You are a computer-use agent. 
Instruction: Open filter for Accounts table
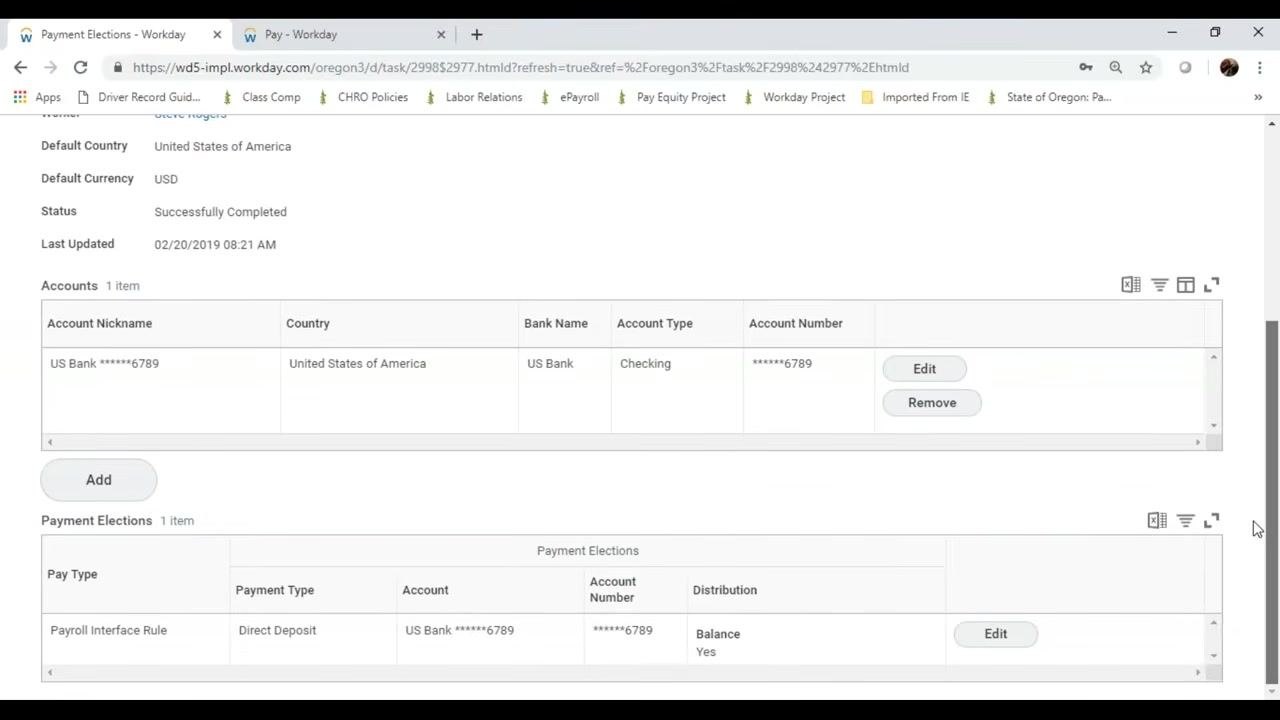pos(1159,285)
